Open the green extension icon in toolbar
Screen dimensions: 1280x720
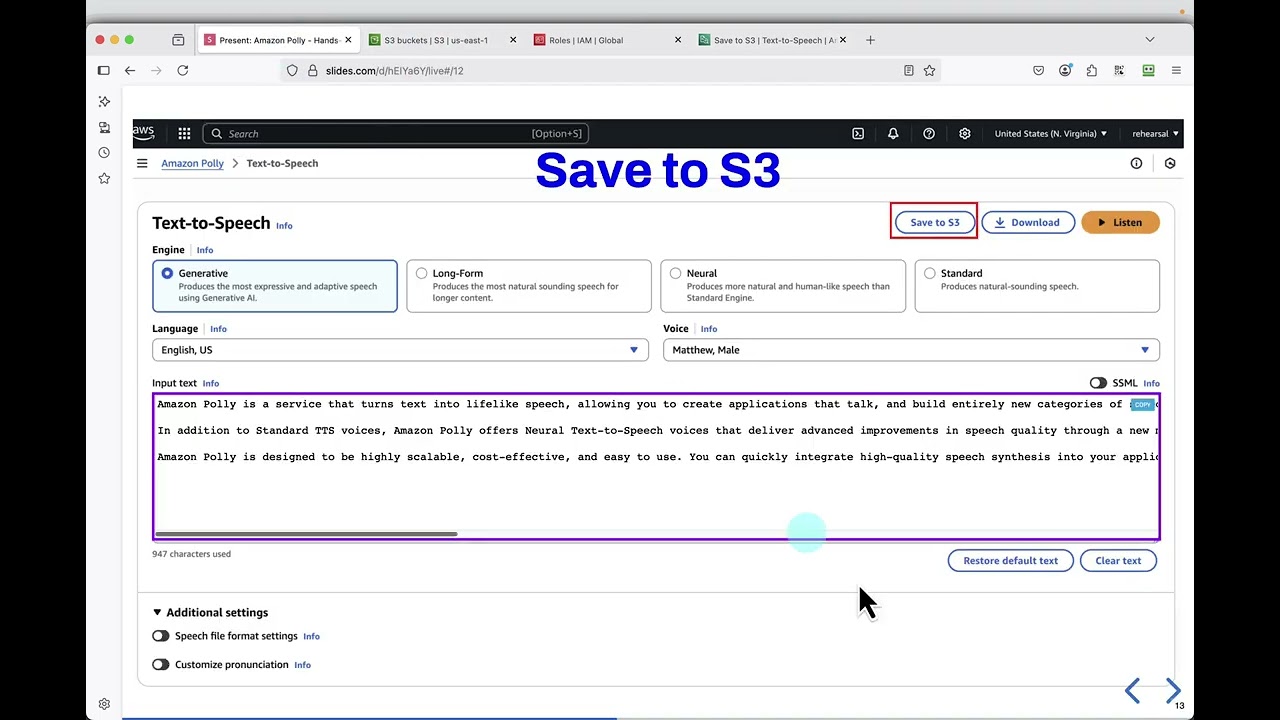coord(1148,70)
